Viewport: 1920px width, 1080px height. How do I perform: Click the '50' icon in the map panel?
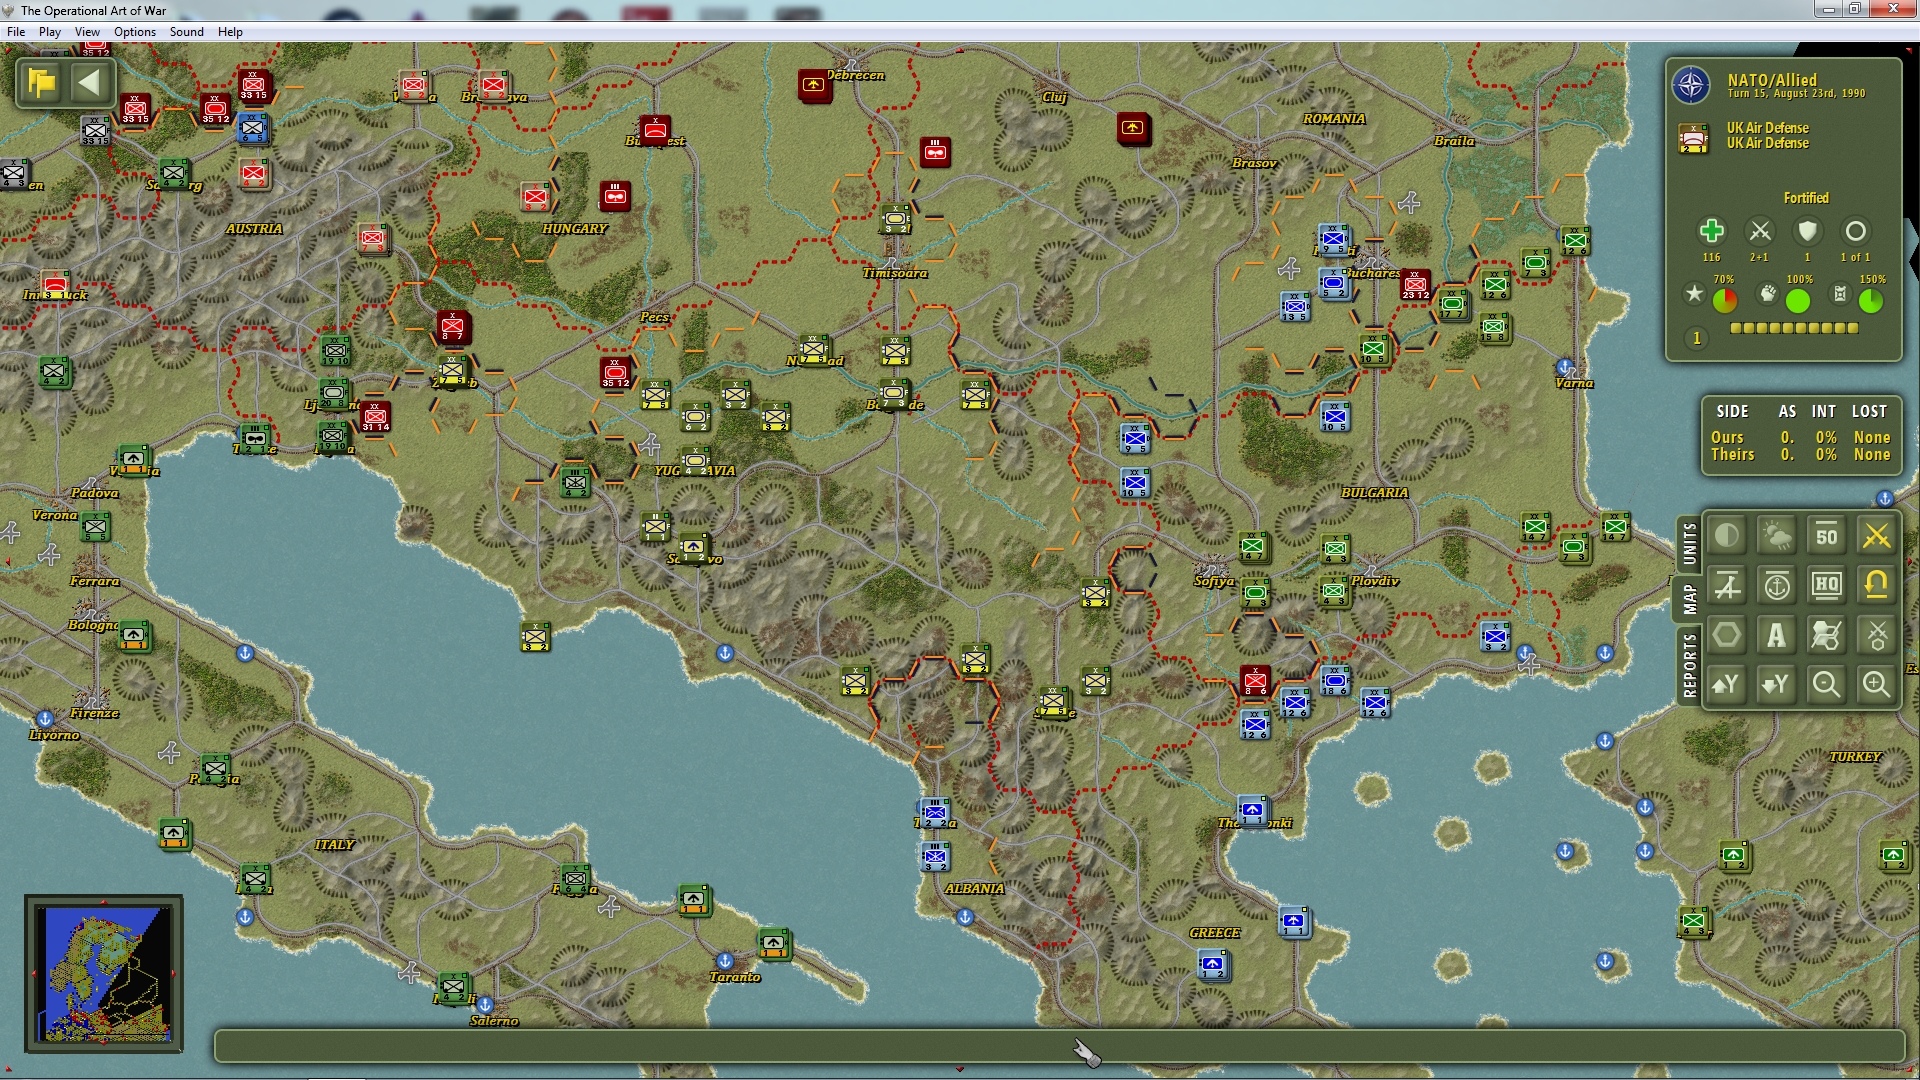(x=1827, y=536)
